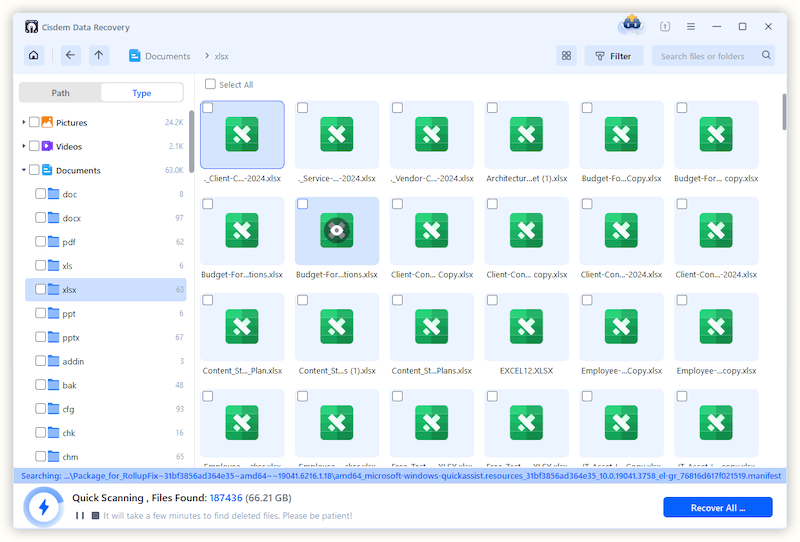Select Content_St..._Plan.xlsx file icon
This screenshot has height=542, width=800.
[x=242, y=327]
